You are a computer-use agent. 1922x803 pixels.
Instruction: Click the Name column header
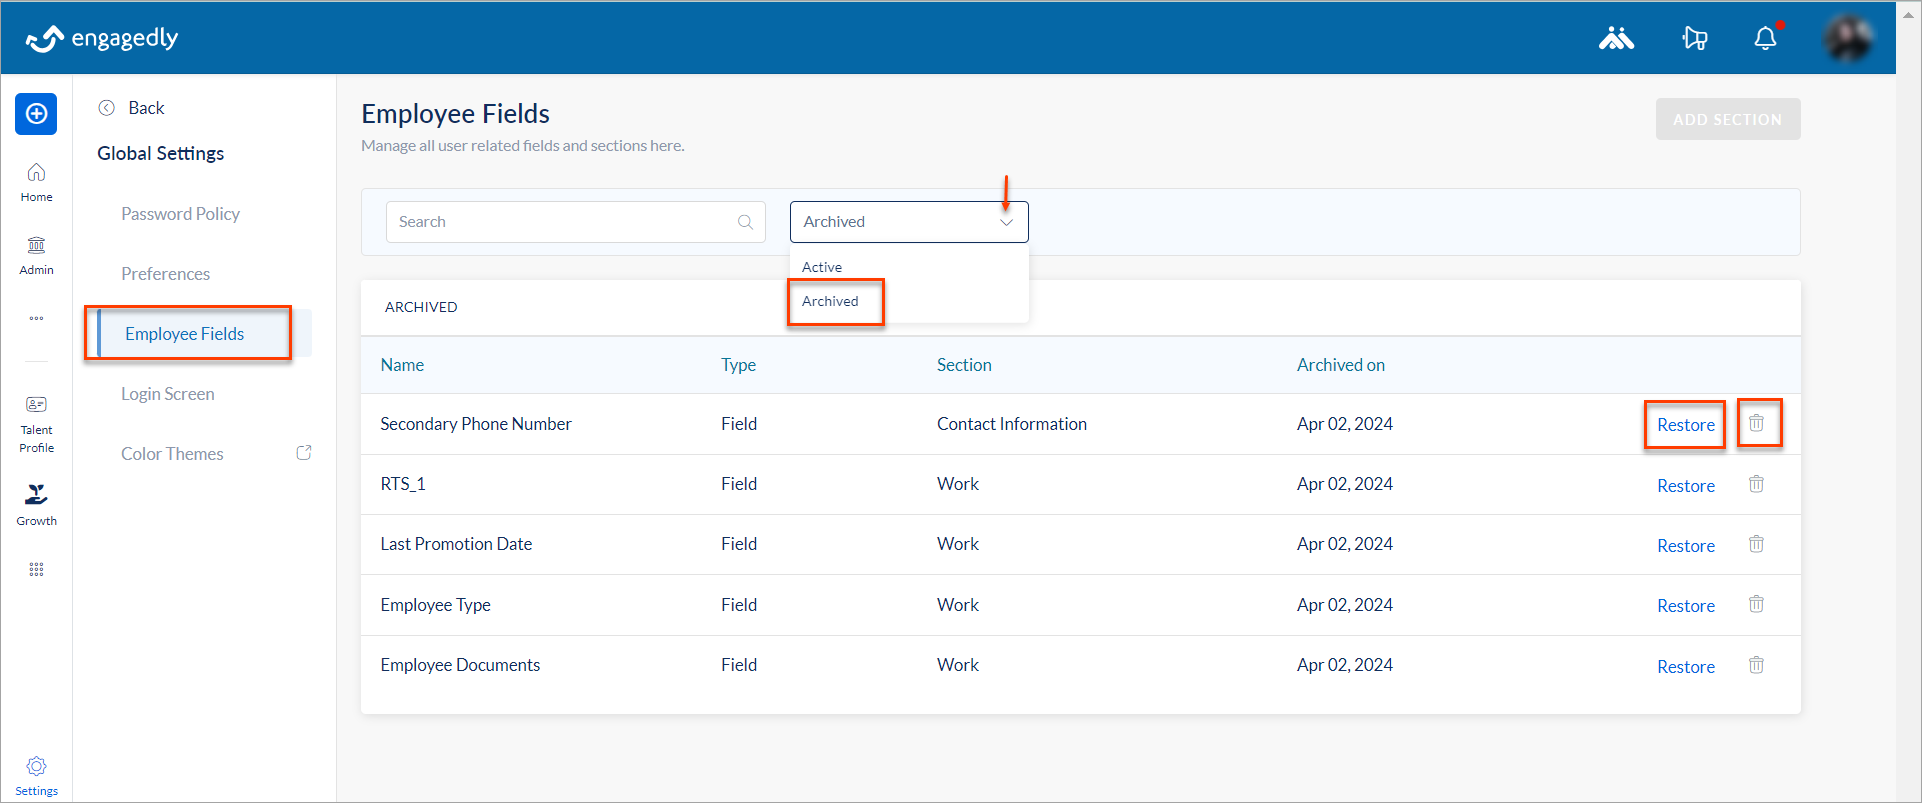click(x=402, y=365)
